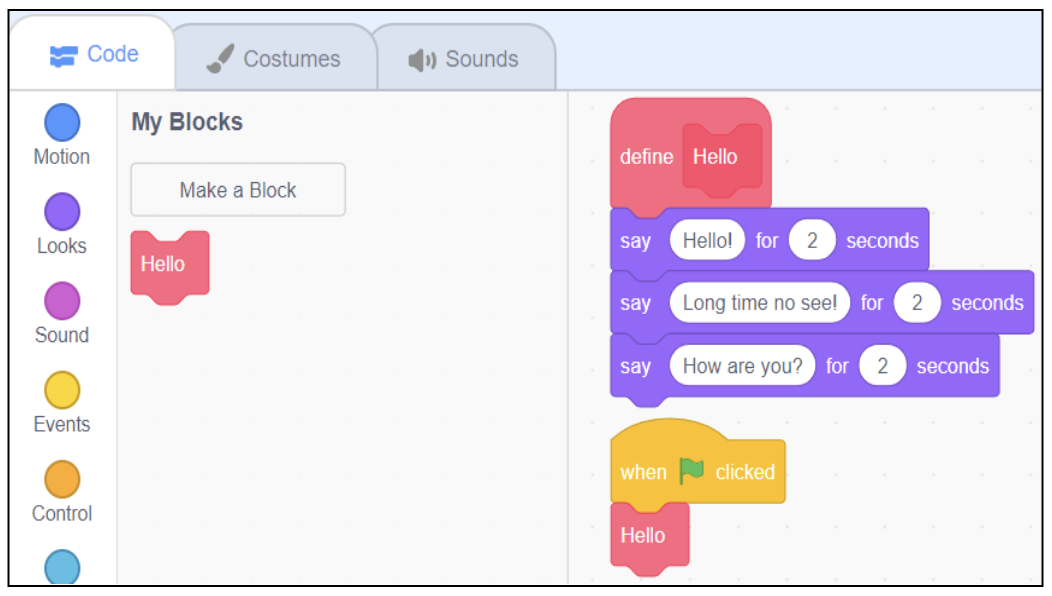The width and height of the screenshot is (1052, 596).
Task: Open the Events block category
Action: tap(62, 390)
